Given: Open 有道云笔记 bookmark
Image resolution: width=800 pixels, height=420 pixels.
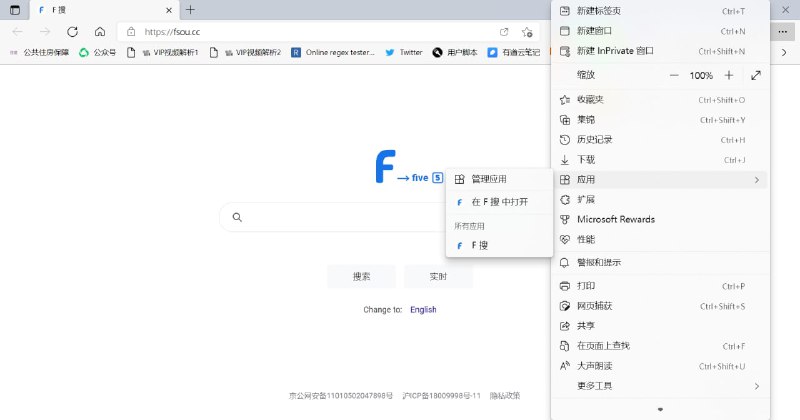Looking at the screenshot, I should tap(514, 52).
